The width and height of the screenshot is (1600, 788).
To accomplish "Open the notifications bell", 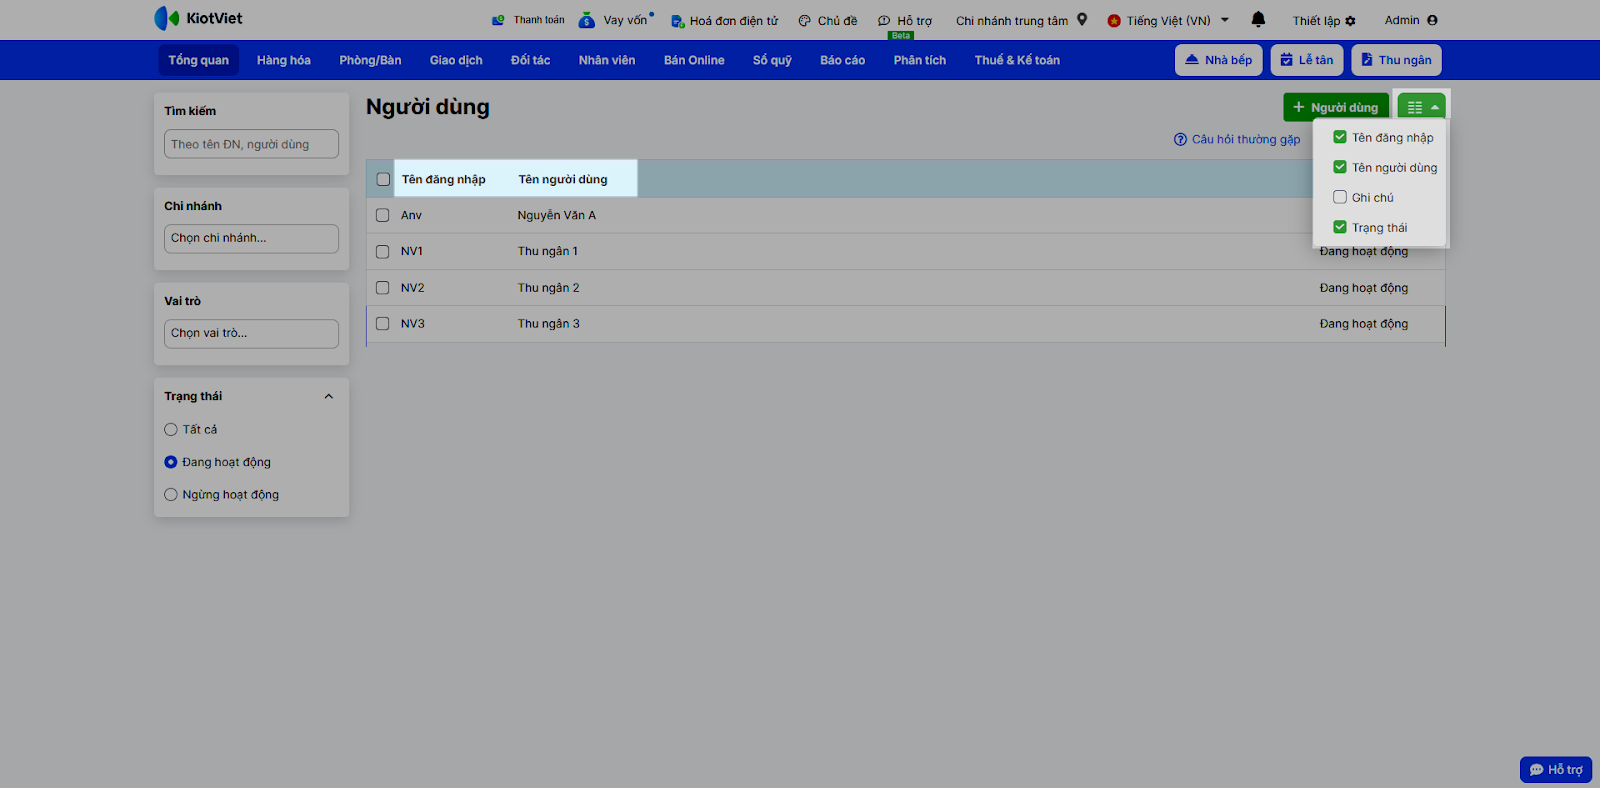I will (1258, 19).
